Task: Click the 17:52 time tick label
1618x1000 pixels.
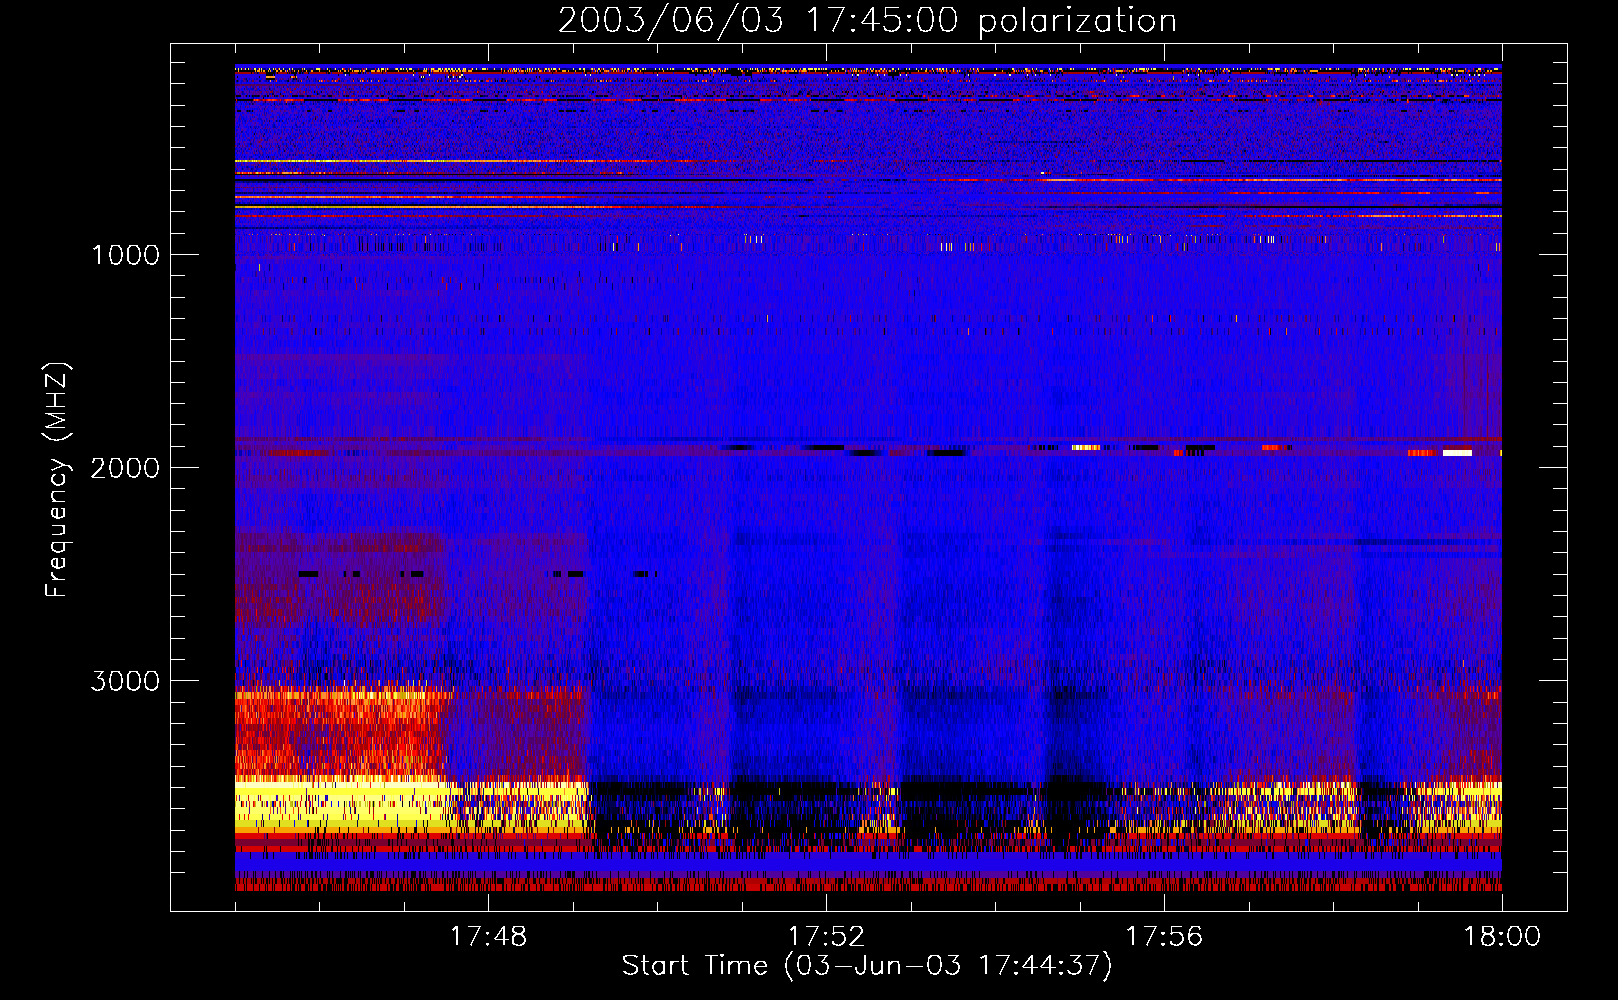Action: pos(826,937)
